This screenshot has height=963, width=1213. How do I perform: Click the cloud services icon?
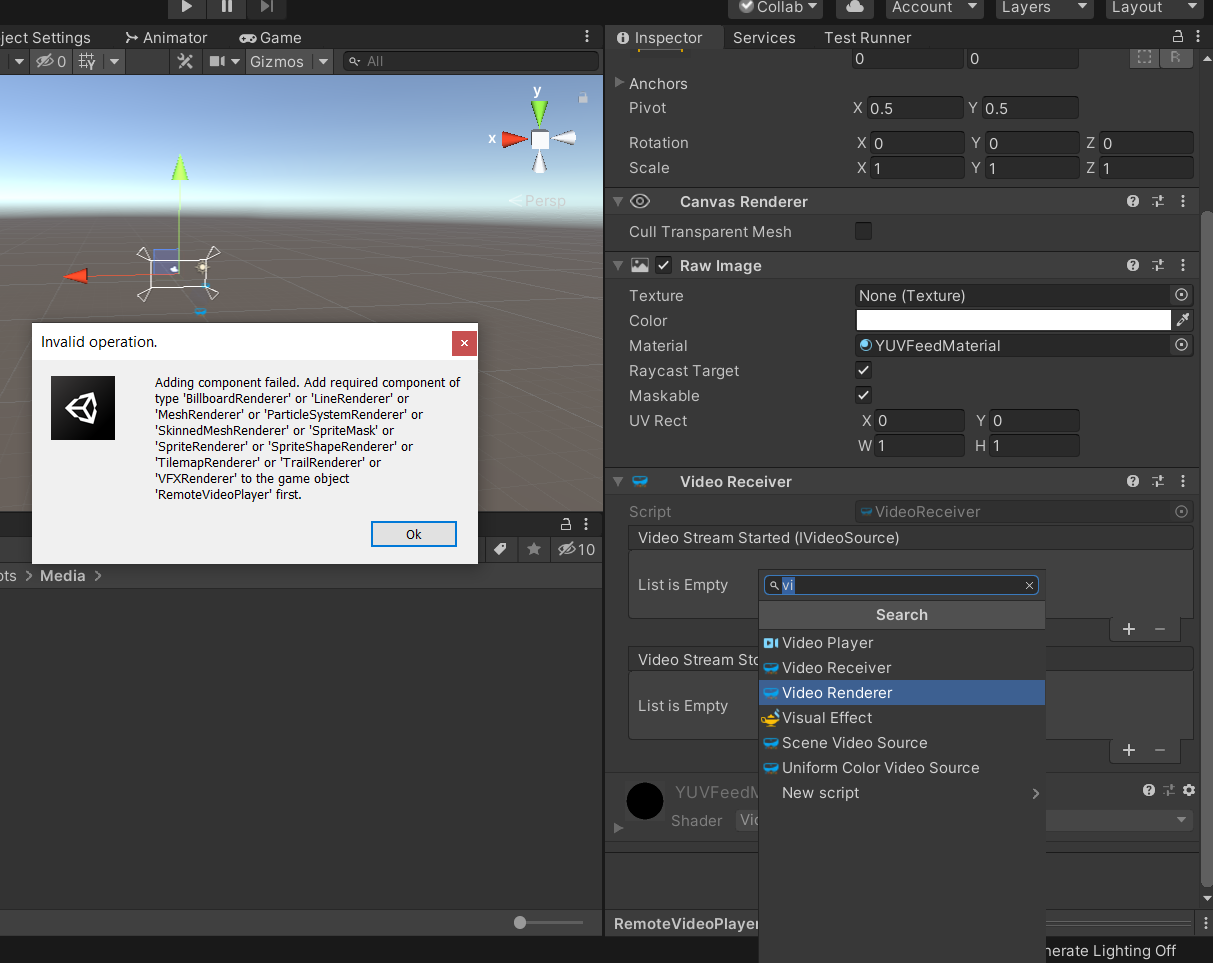[x=854, y=7]
